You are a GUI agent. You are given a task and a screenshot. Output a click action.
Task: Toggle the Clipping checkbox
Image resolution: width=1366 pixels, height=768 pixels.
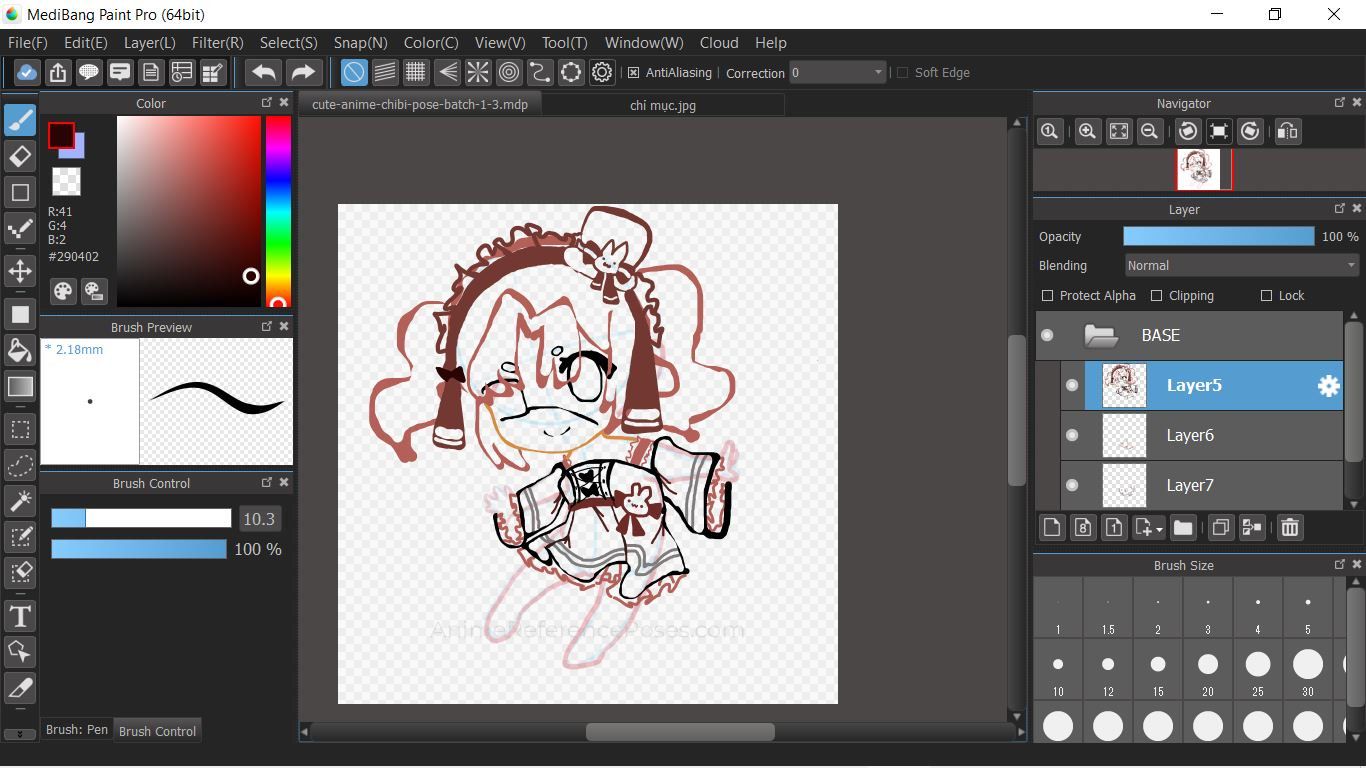[x=1157, y=296]
